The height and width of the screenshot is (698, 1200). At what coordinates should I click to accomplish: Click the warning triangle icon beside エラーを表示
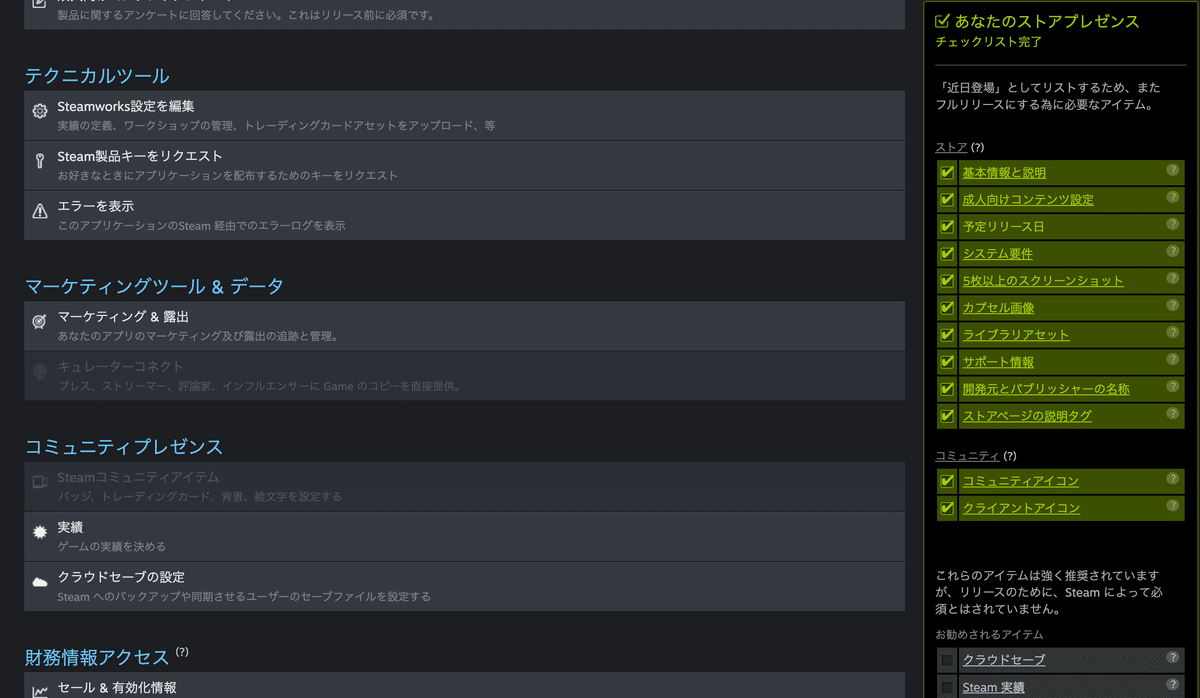pyautogui.click(x=40, y=211)
